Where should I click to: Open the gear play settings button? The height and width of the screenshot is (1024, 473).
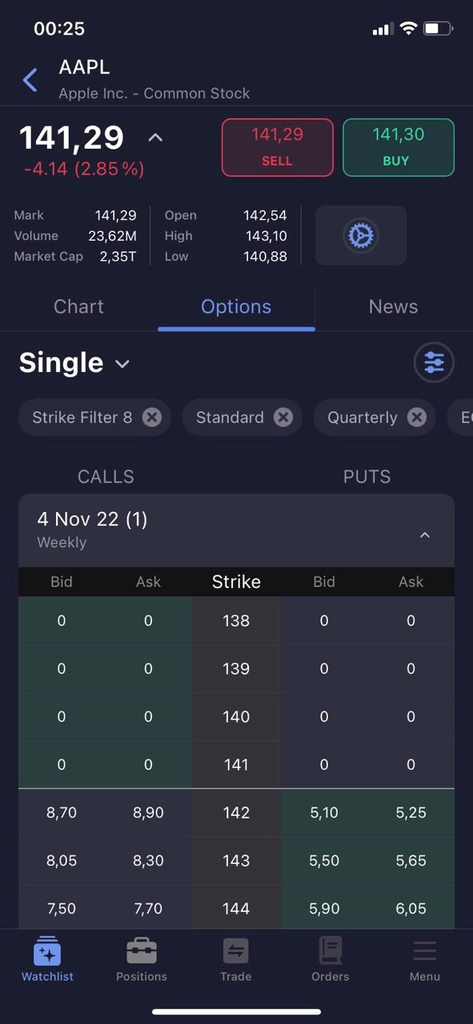pos(361,235)
